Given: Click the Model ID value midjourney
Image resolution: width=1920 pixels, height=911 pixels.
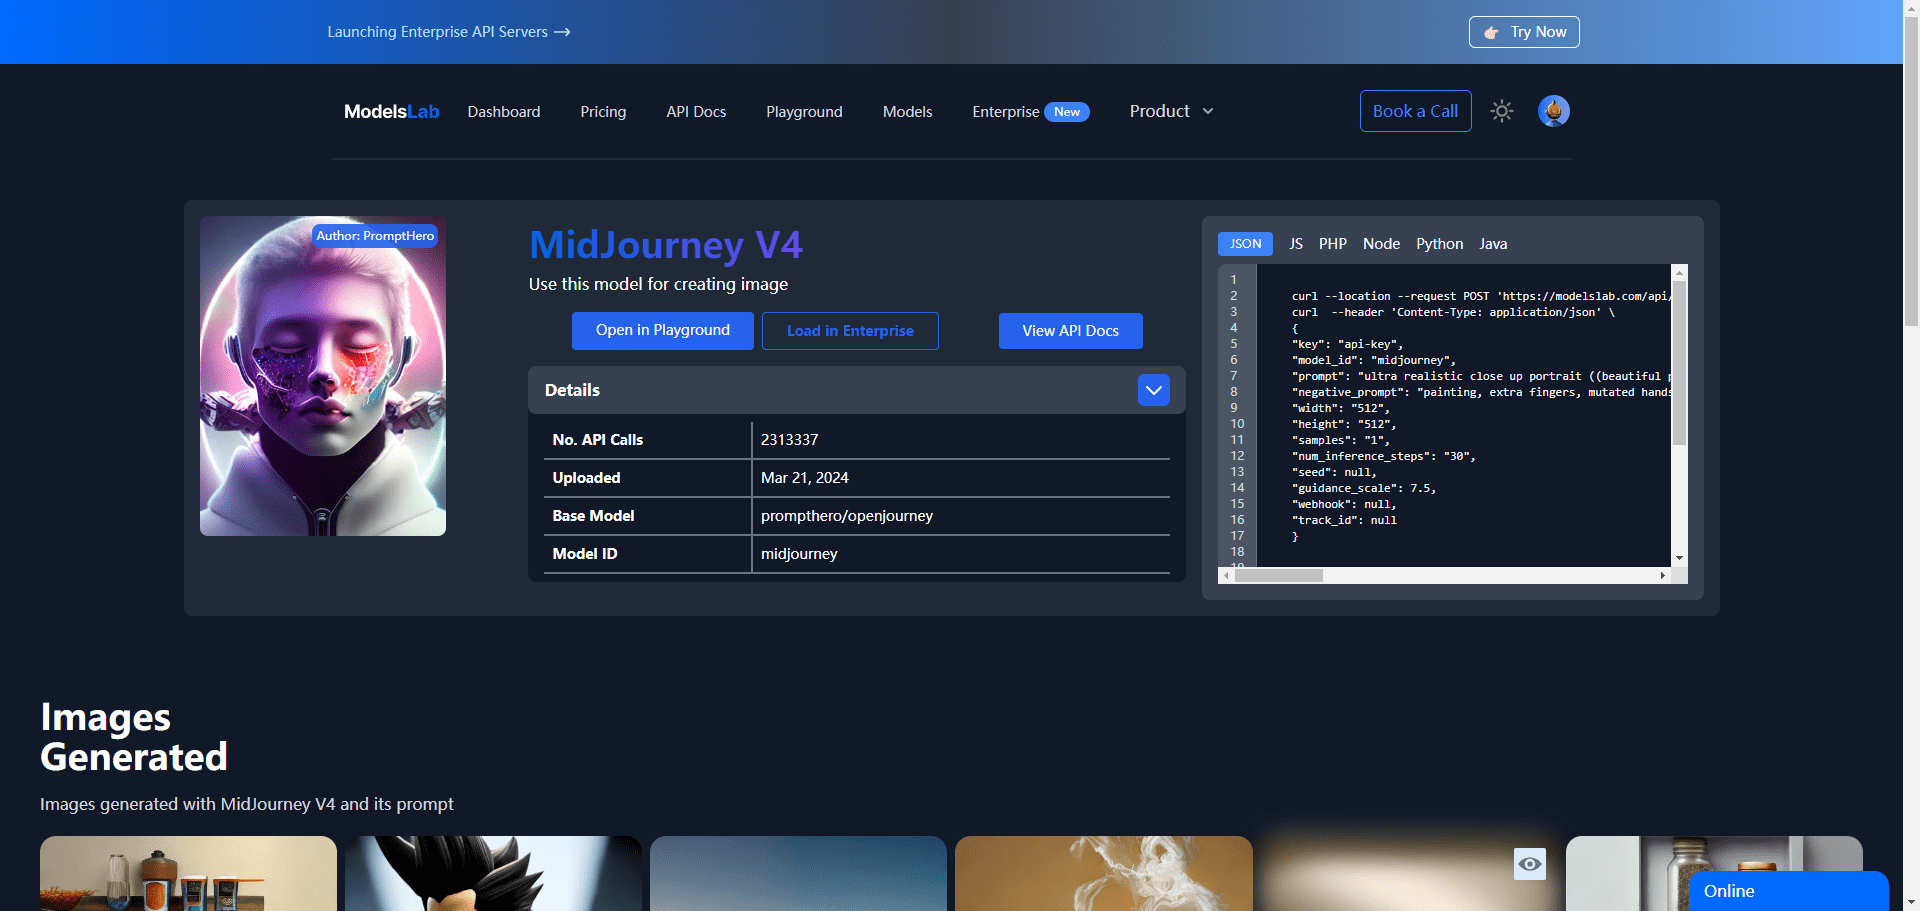Looking at the screenshot, I should (799, 554).
